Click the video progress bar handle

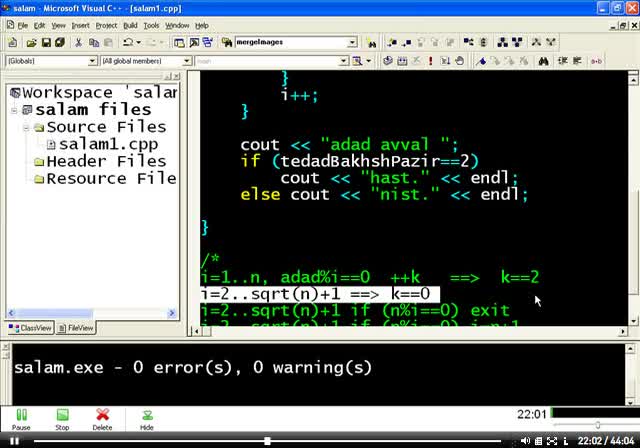[267, 441]
